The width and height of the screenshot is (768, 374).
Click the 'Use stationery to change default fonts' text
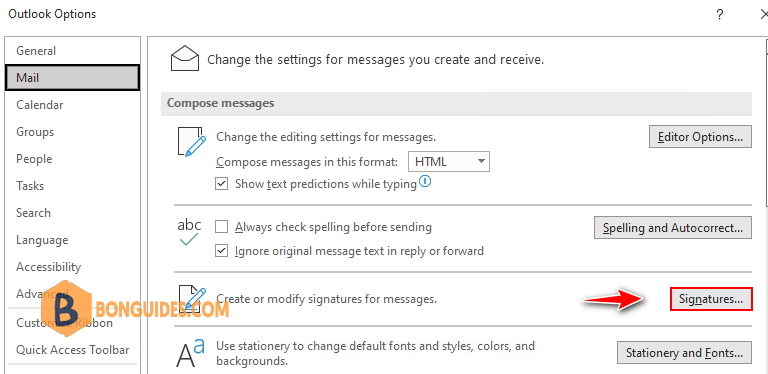point(376,354)
